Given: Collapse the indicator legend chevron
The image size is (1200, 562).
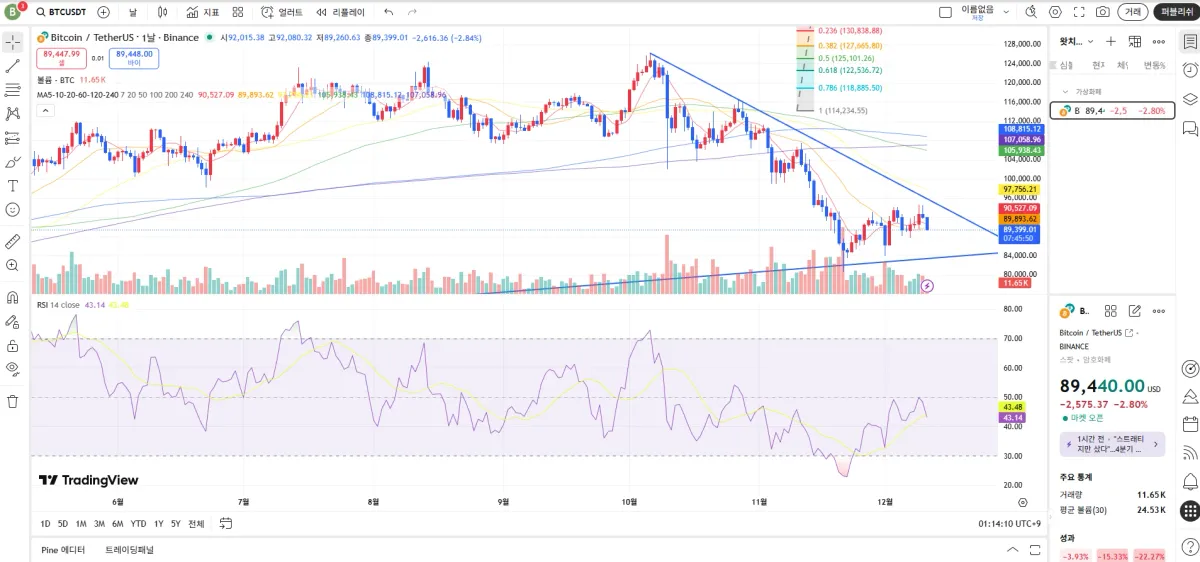Looking at the screenshot, I should [x=46, y=110].
